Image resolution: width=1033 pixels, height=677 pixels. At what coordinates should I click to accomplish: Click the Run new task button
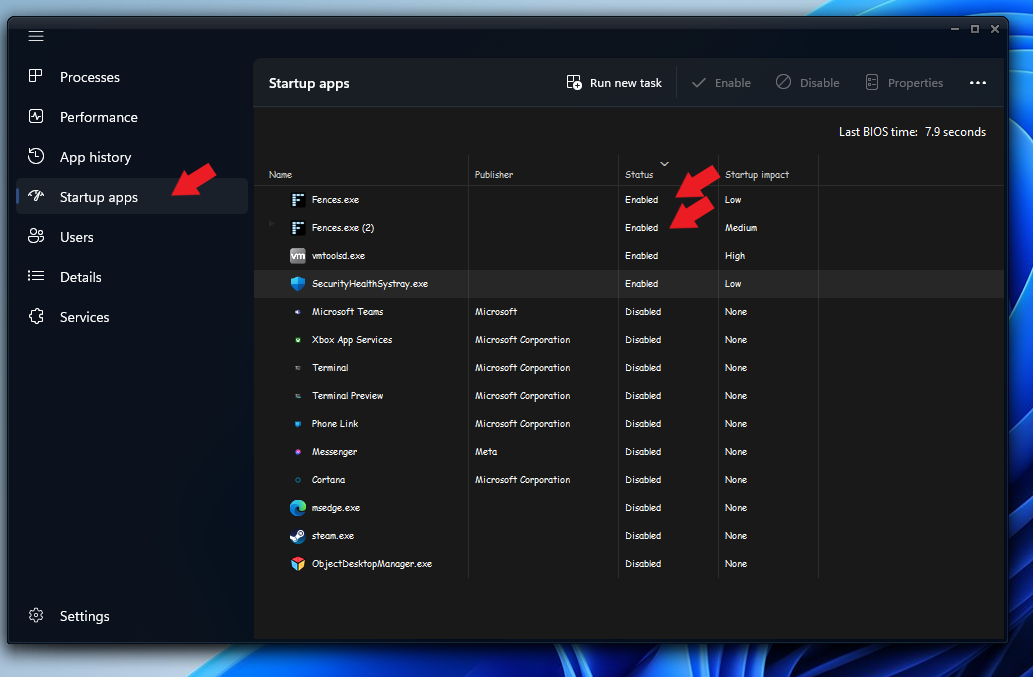click(614, 82)
